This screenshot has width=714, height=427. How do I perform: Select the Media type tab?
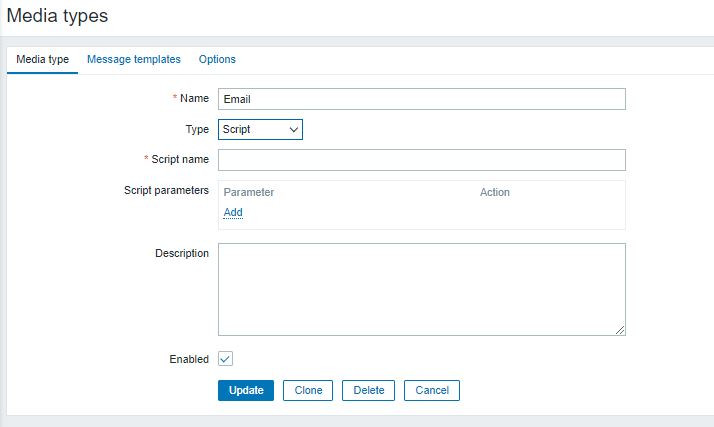[43, 59]
